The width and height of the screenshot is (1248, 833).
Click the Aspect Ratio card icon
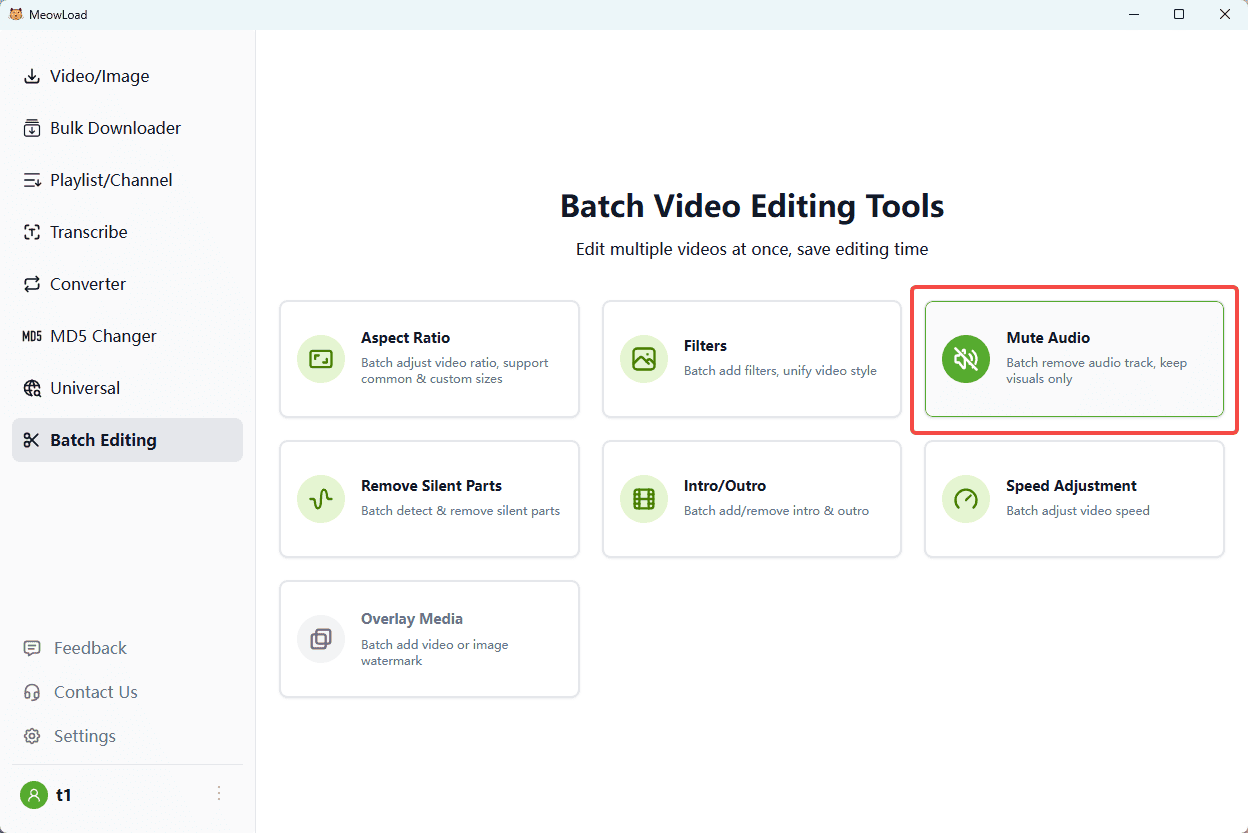pos(321,359)
